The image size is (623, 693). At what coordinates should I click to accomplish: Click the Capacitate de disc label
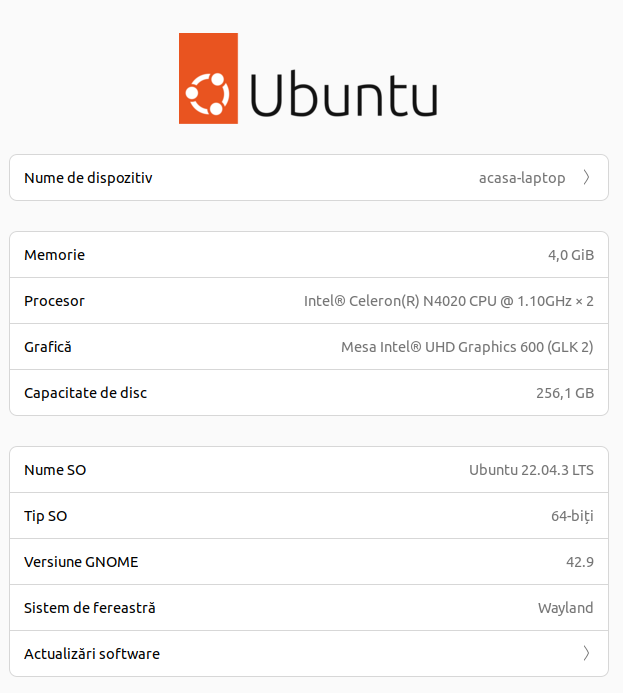[x=85, y=393]
